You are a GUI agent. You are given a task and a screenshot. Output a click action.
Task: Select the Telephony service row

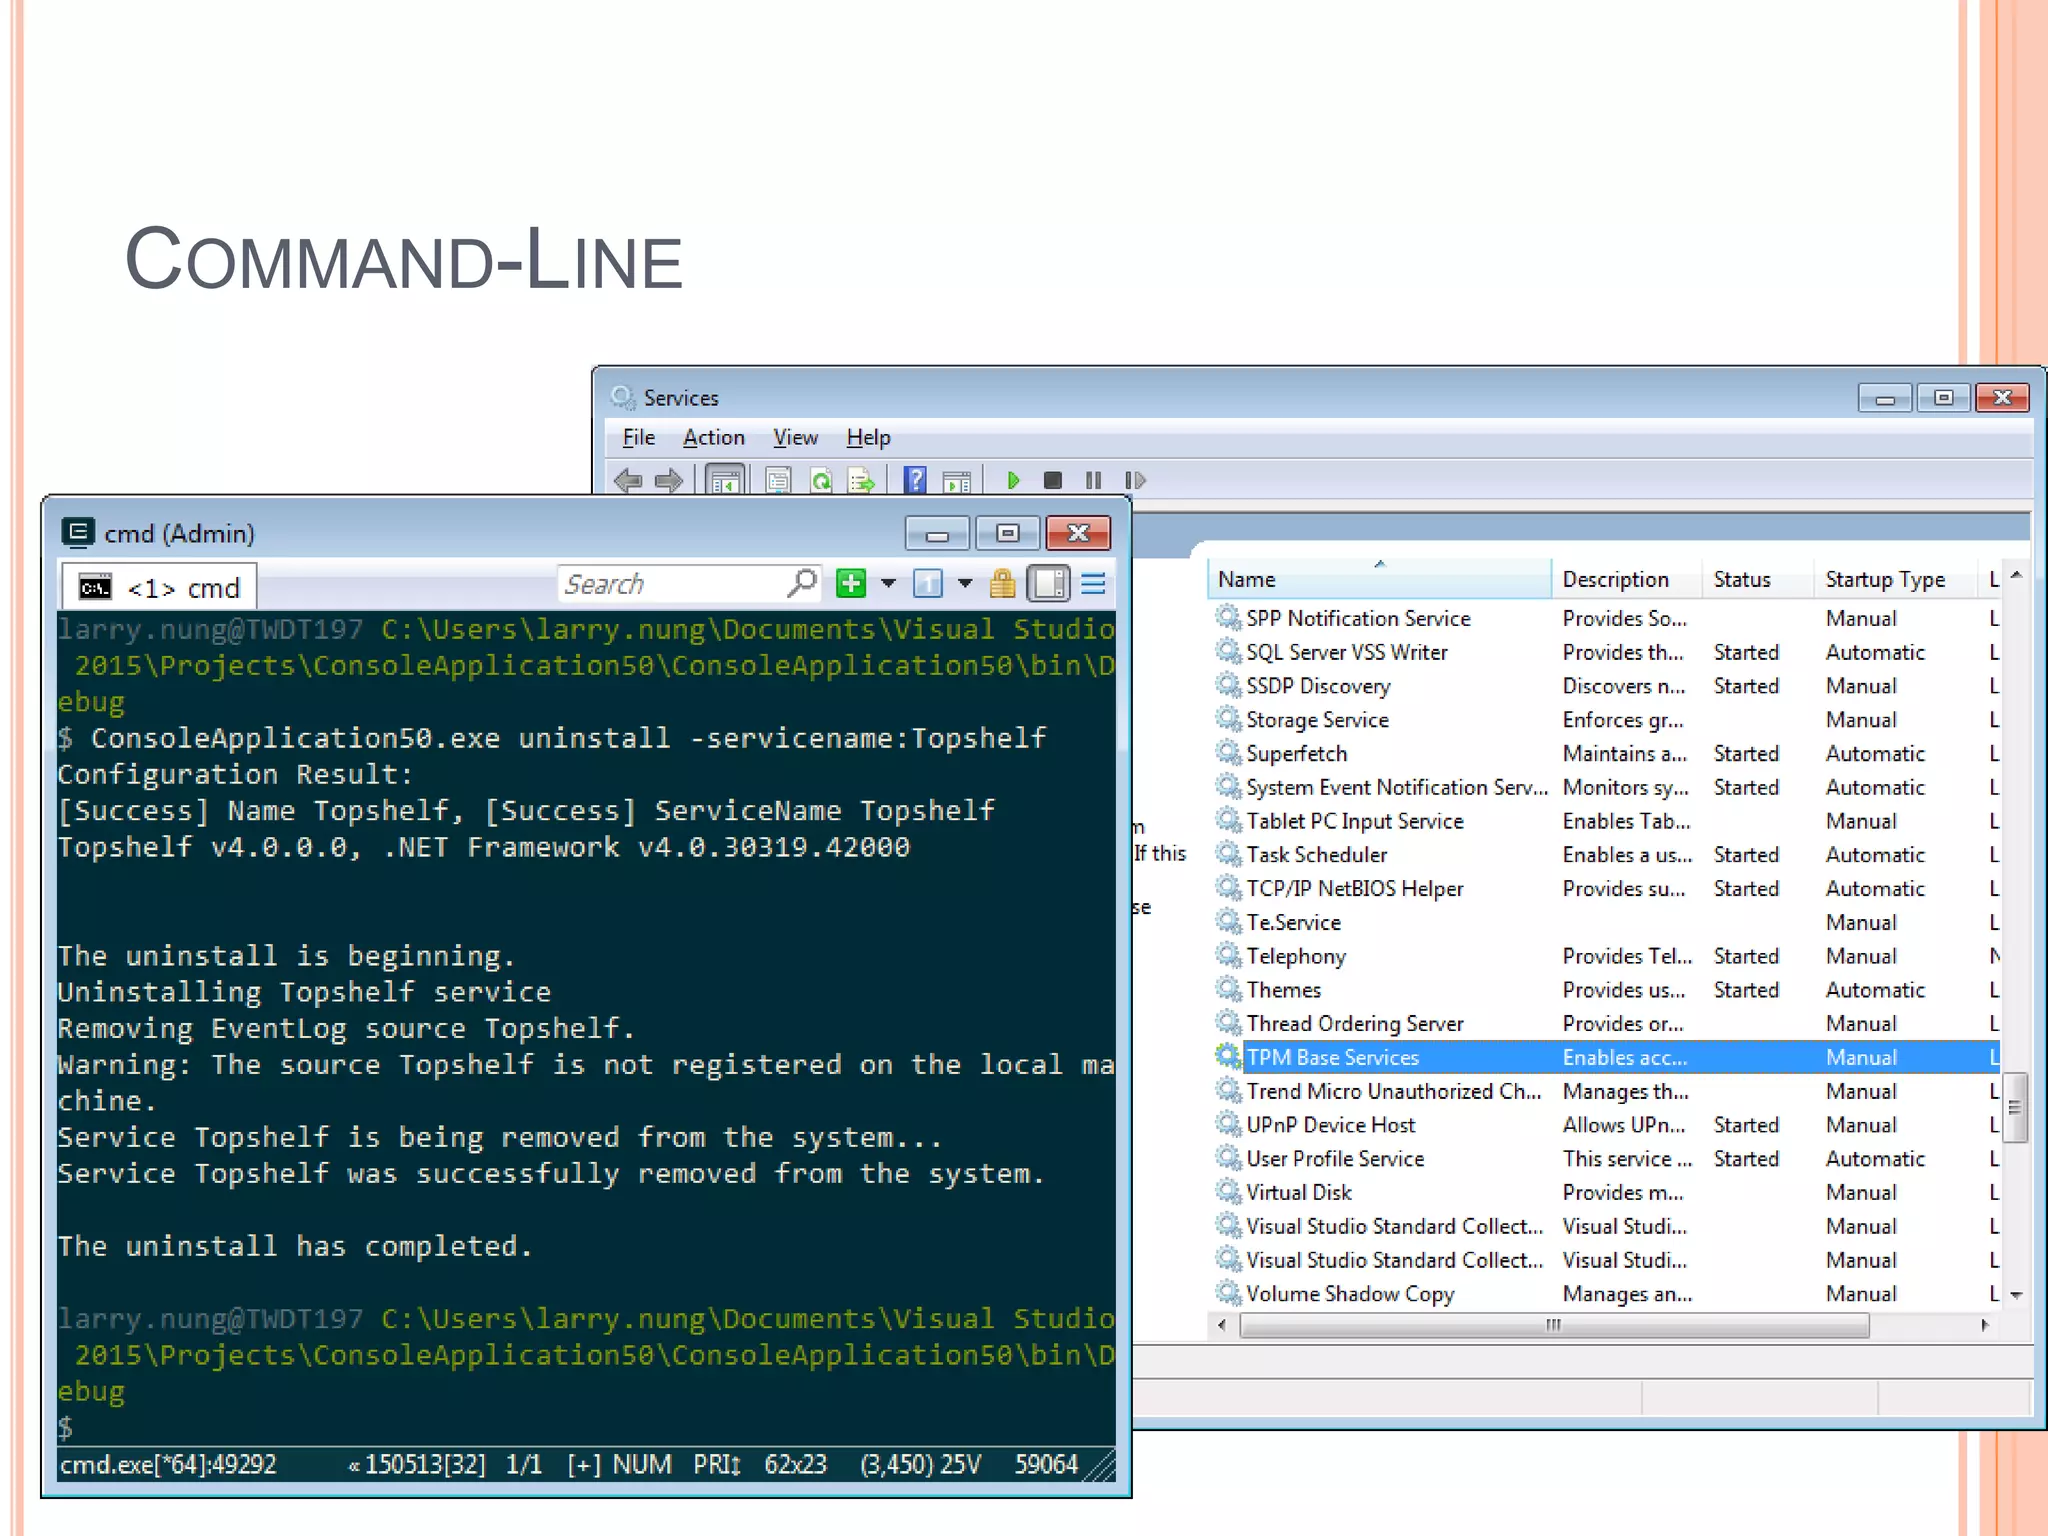pos(1605,956)
